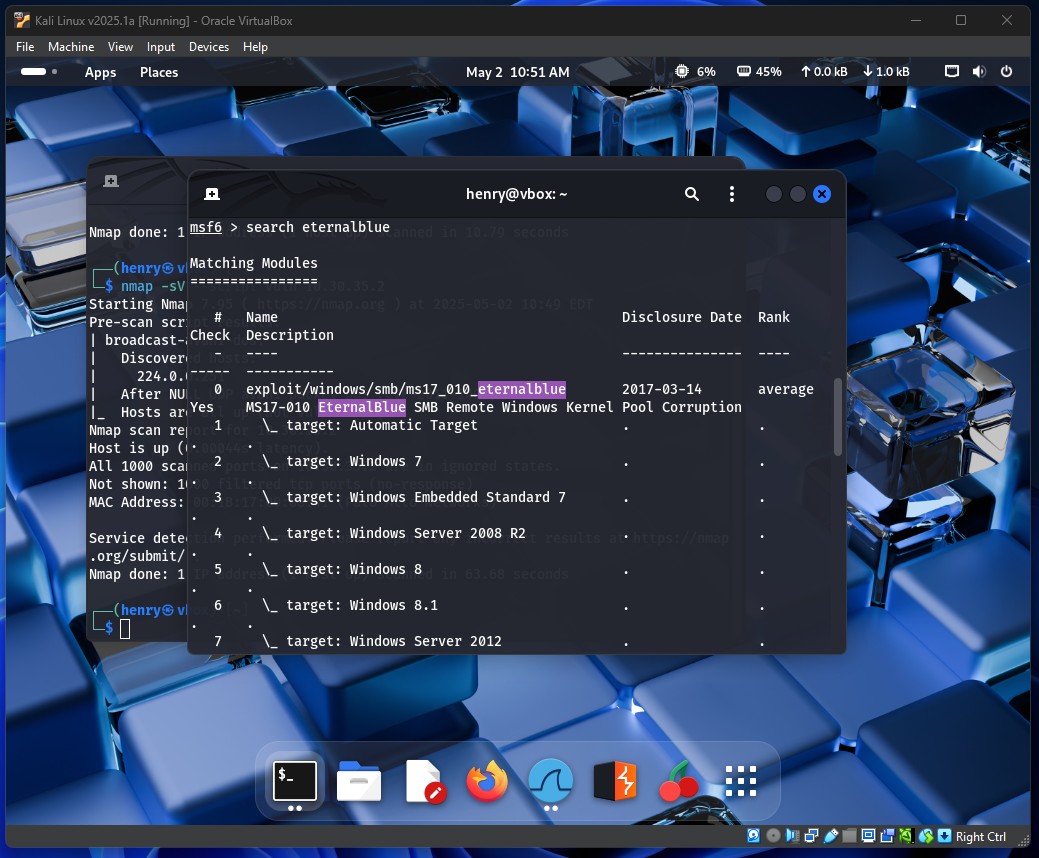Open the VirtualBox Input menu

(160, 46)
